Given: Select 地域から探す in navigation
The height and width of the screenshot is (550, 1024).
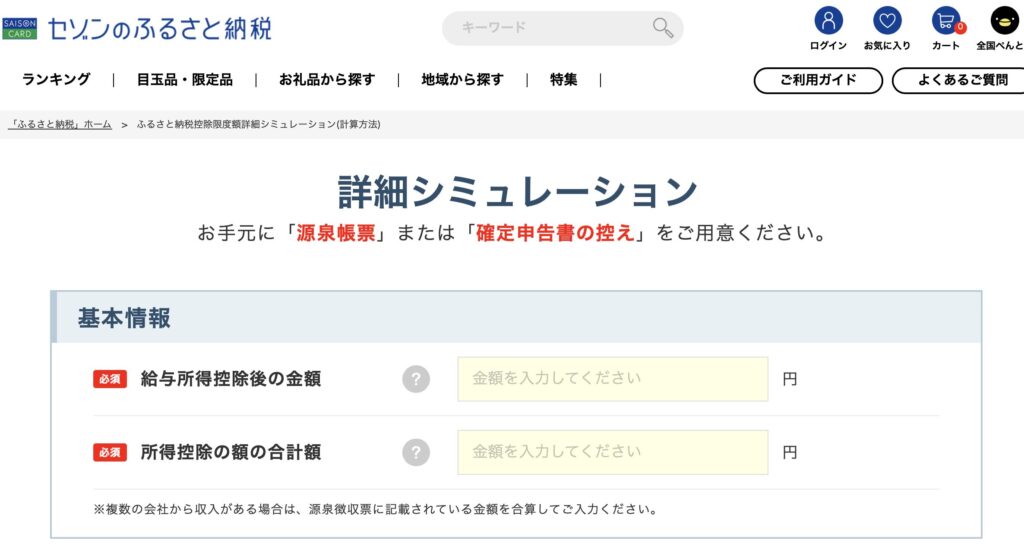Looking at the screenshot, I should click(x=462, y=80).
